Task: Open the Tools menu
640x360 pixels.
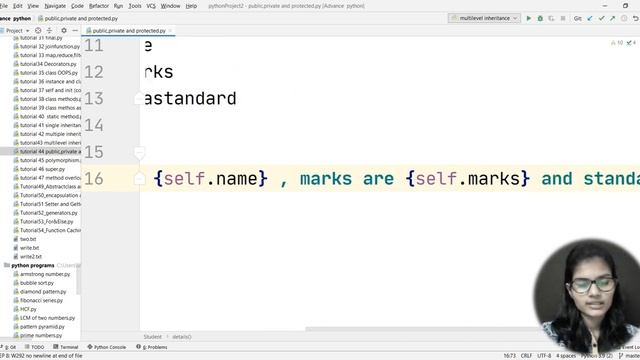Action: coord(135,6)
